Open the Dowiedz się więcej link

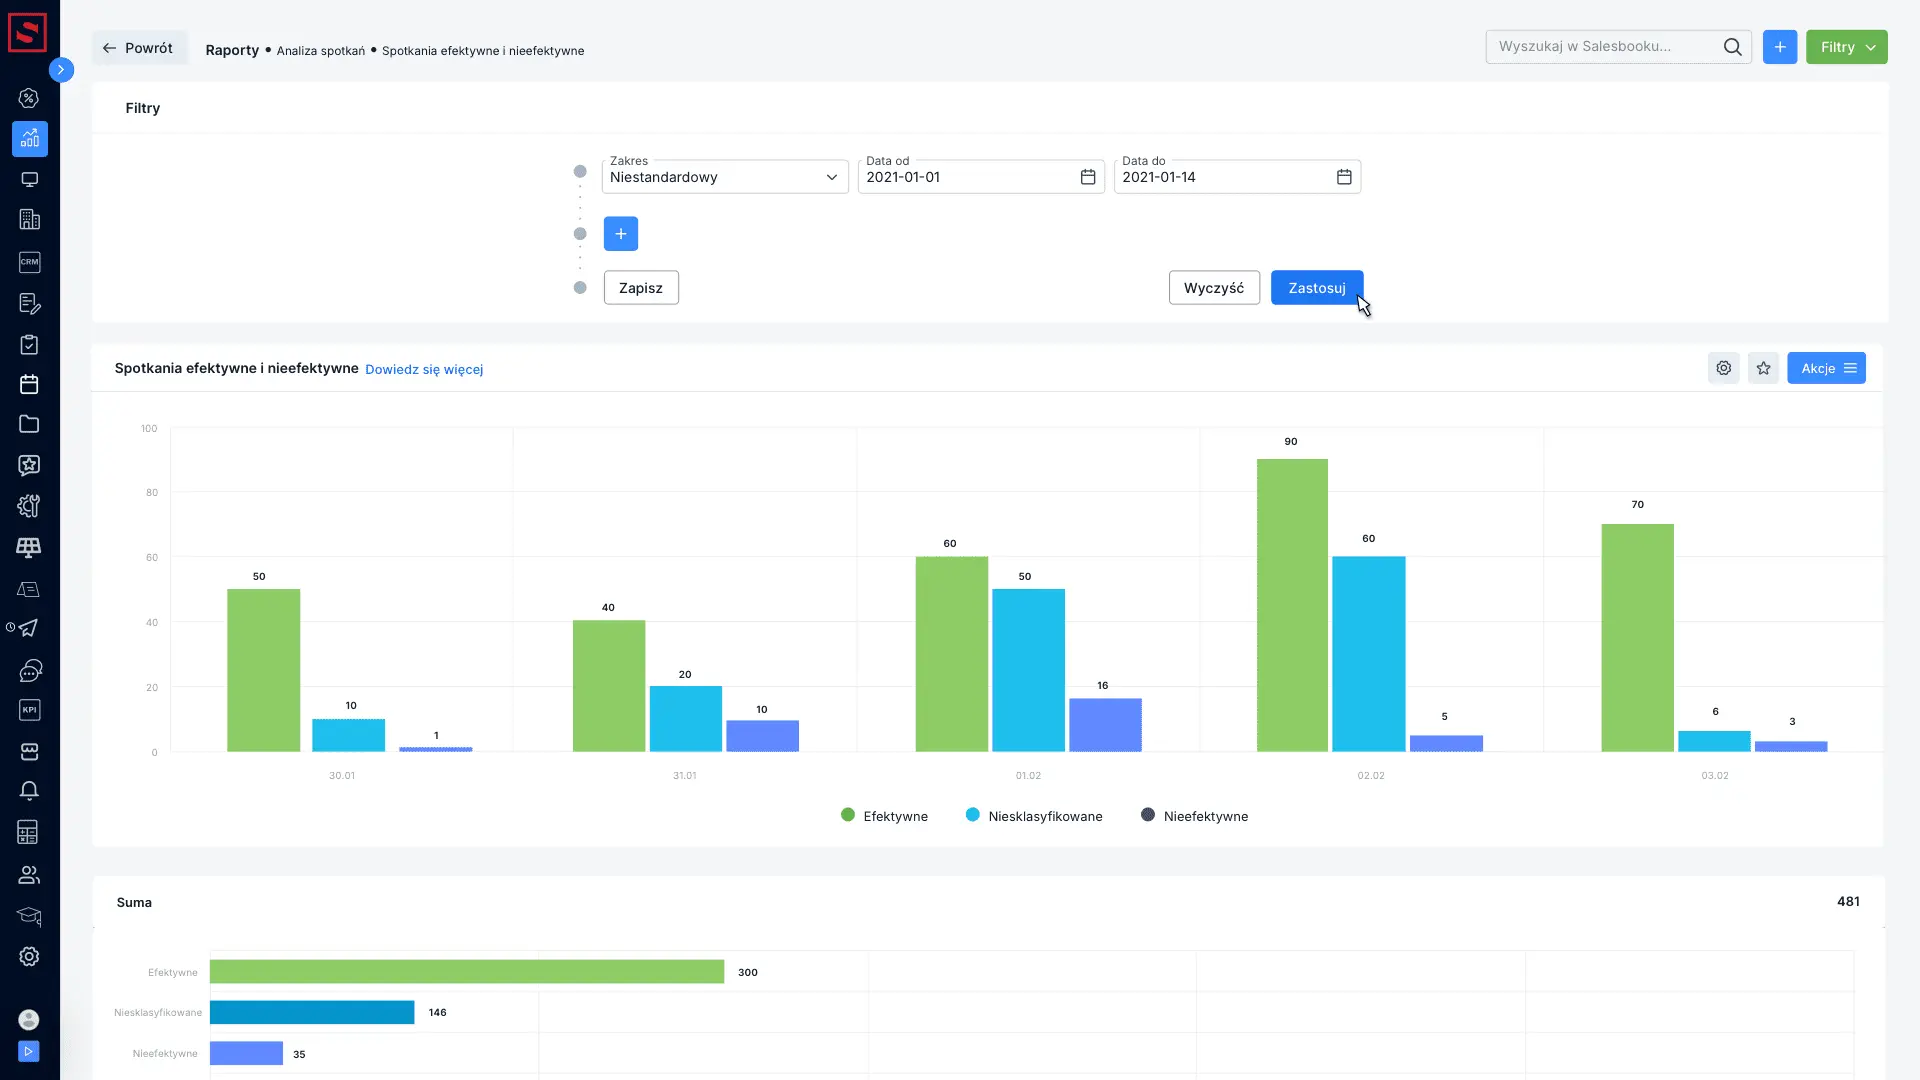coord(424,369)
